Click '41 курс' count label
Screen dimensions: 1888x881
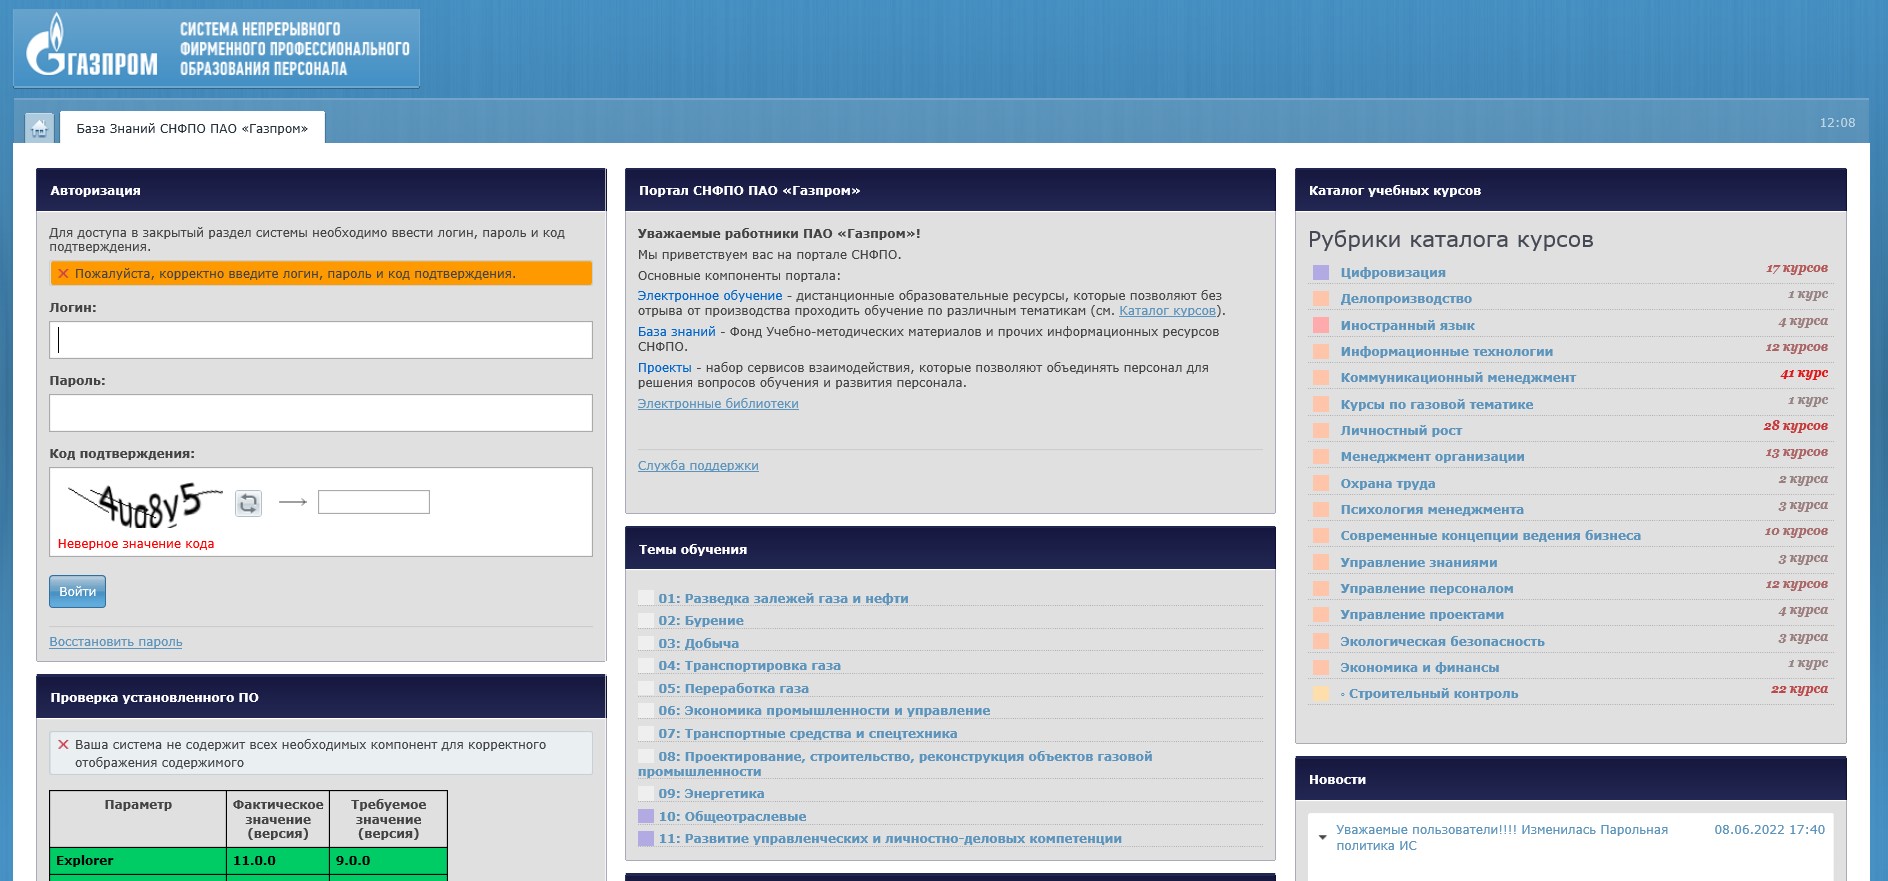1804,373
